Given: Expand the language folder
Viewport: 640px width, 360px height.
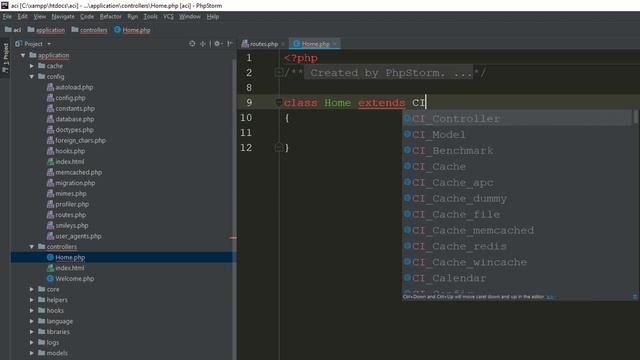Looking at the screenshot, I should click(x=32, y=321).
